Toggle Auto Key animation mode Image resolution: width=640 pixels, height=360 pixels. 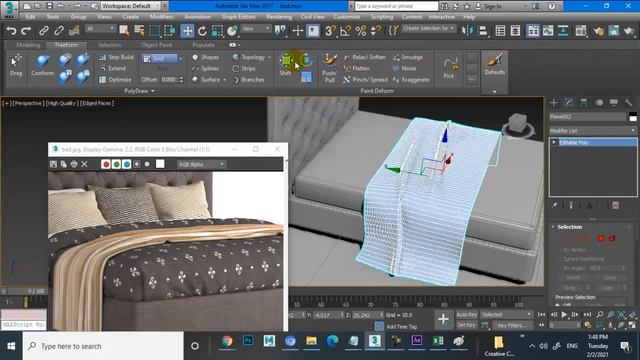[x=467, y=315]
